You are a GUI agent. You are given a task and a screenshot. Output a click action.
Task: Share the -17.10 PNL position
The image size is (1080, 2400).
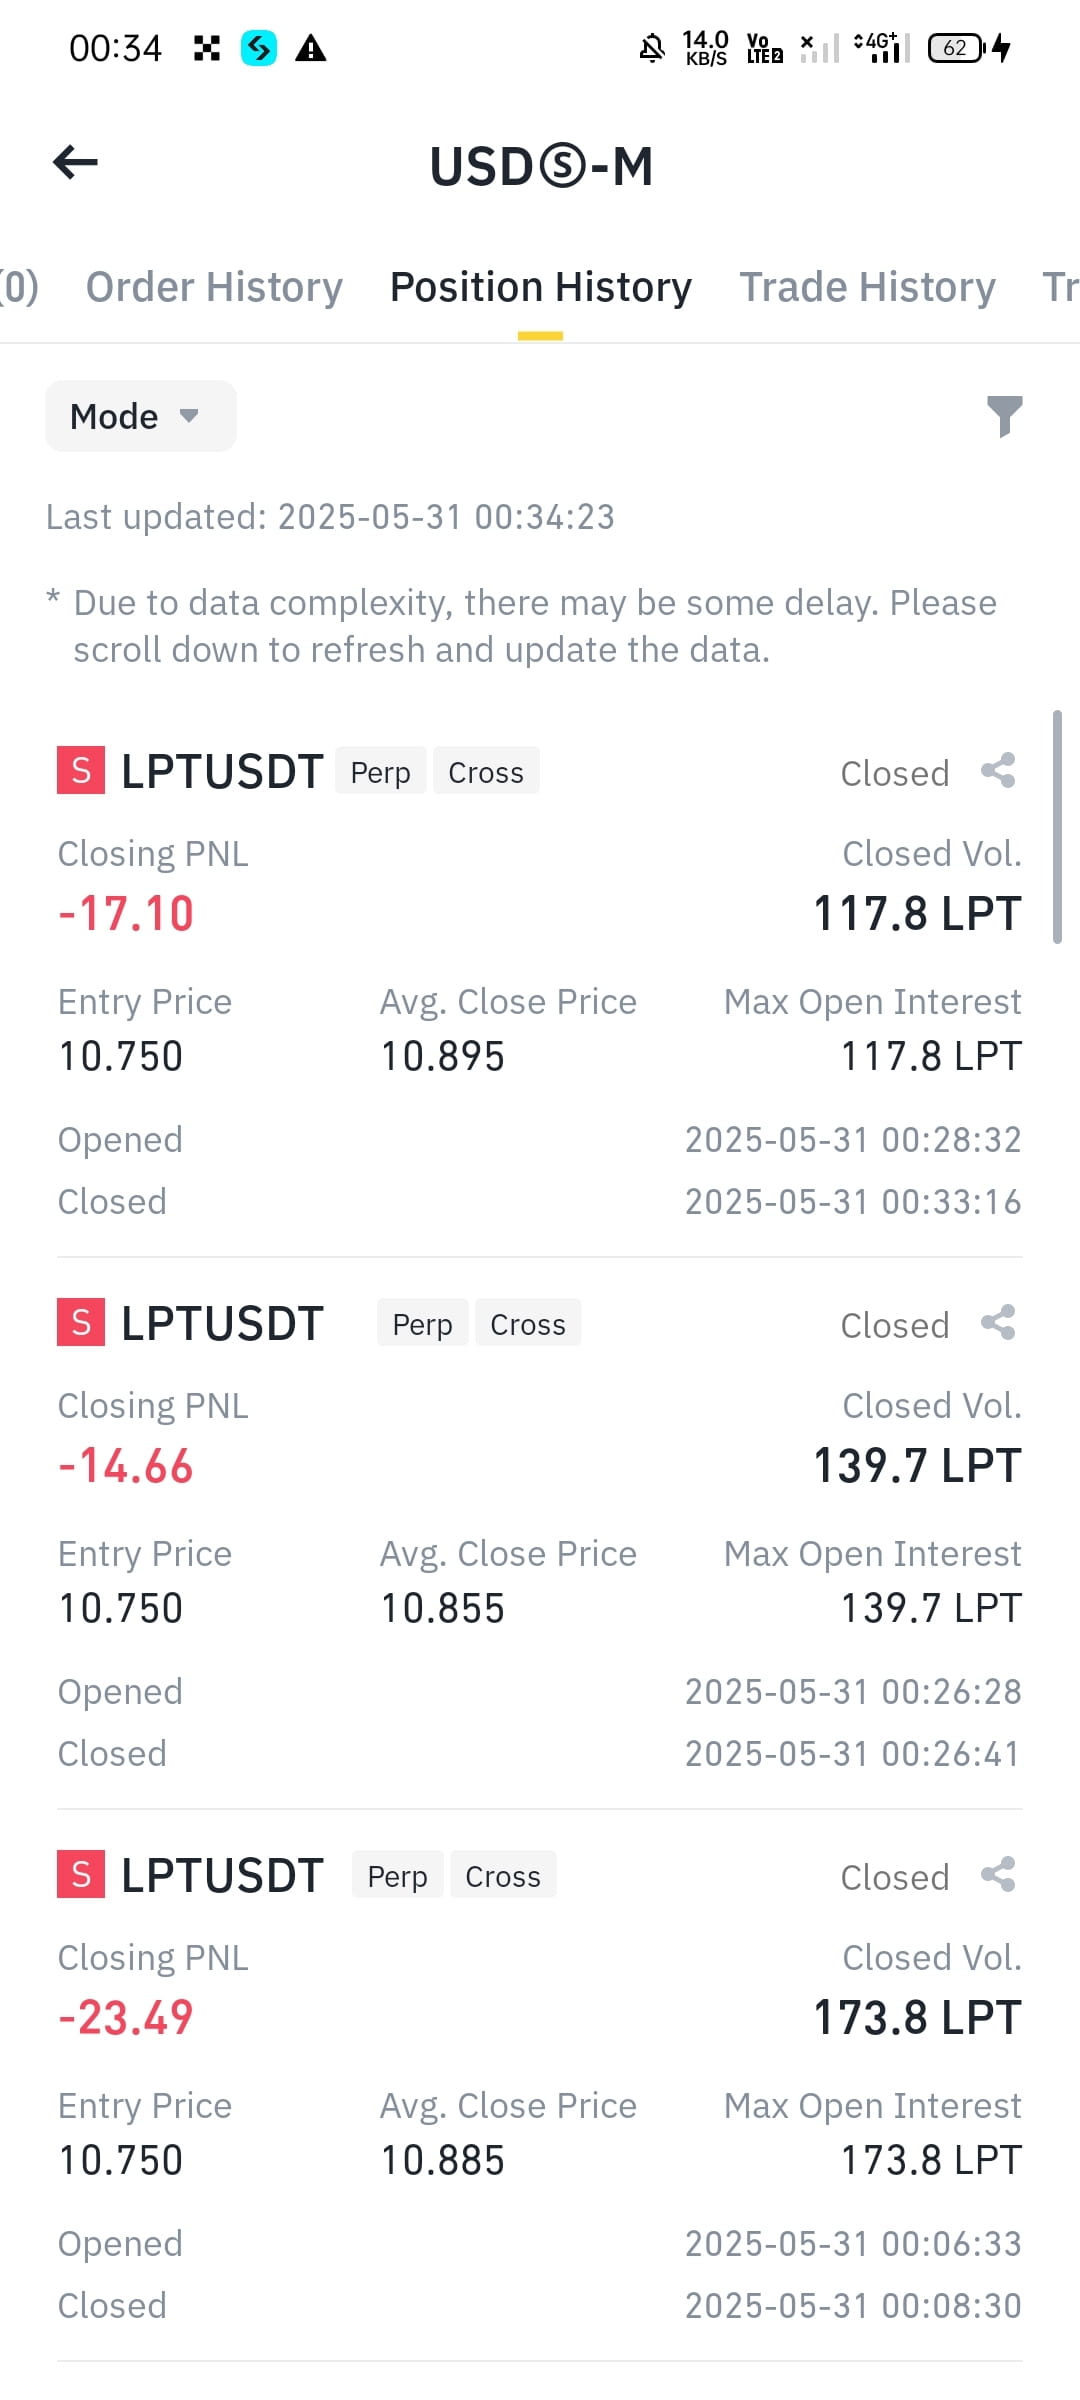(998, 771)
